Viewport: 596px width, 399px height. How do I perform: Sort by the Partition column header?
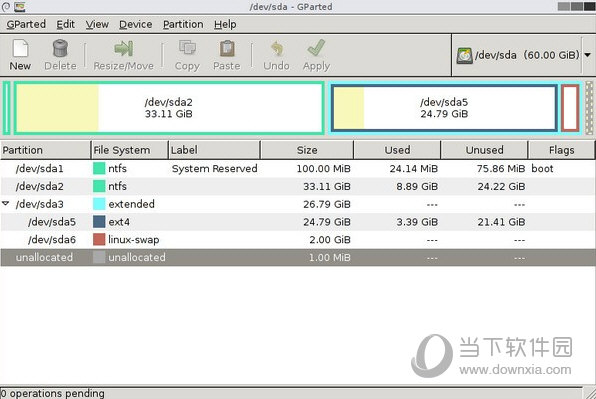[45, 150]
